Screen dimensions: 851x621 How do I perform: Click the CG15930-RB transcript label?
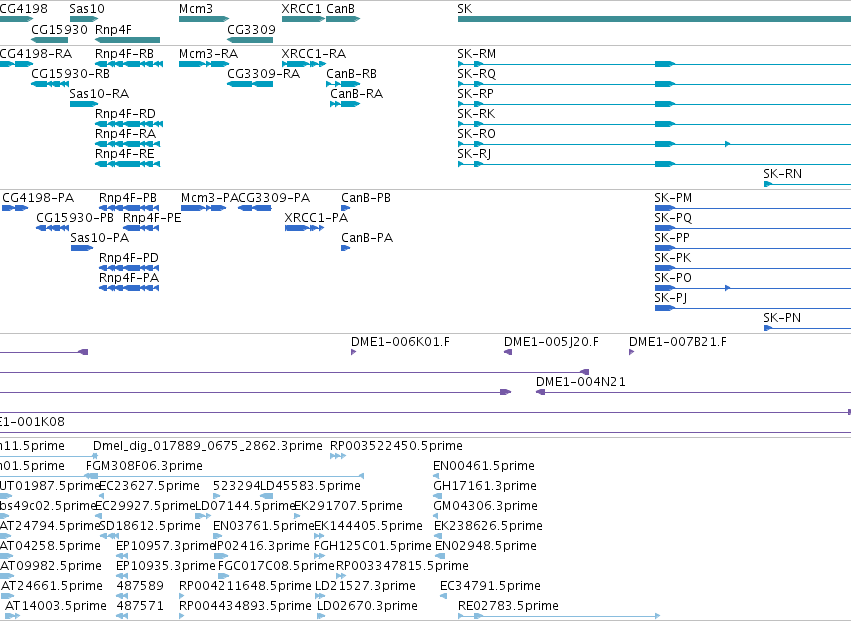coord(71,74)
